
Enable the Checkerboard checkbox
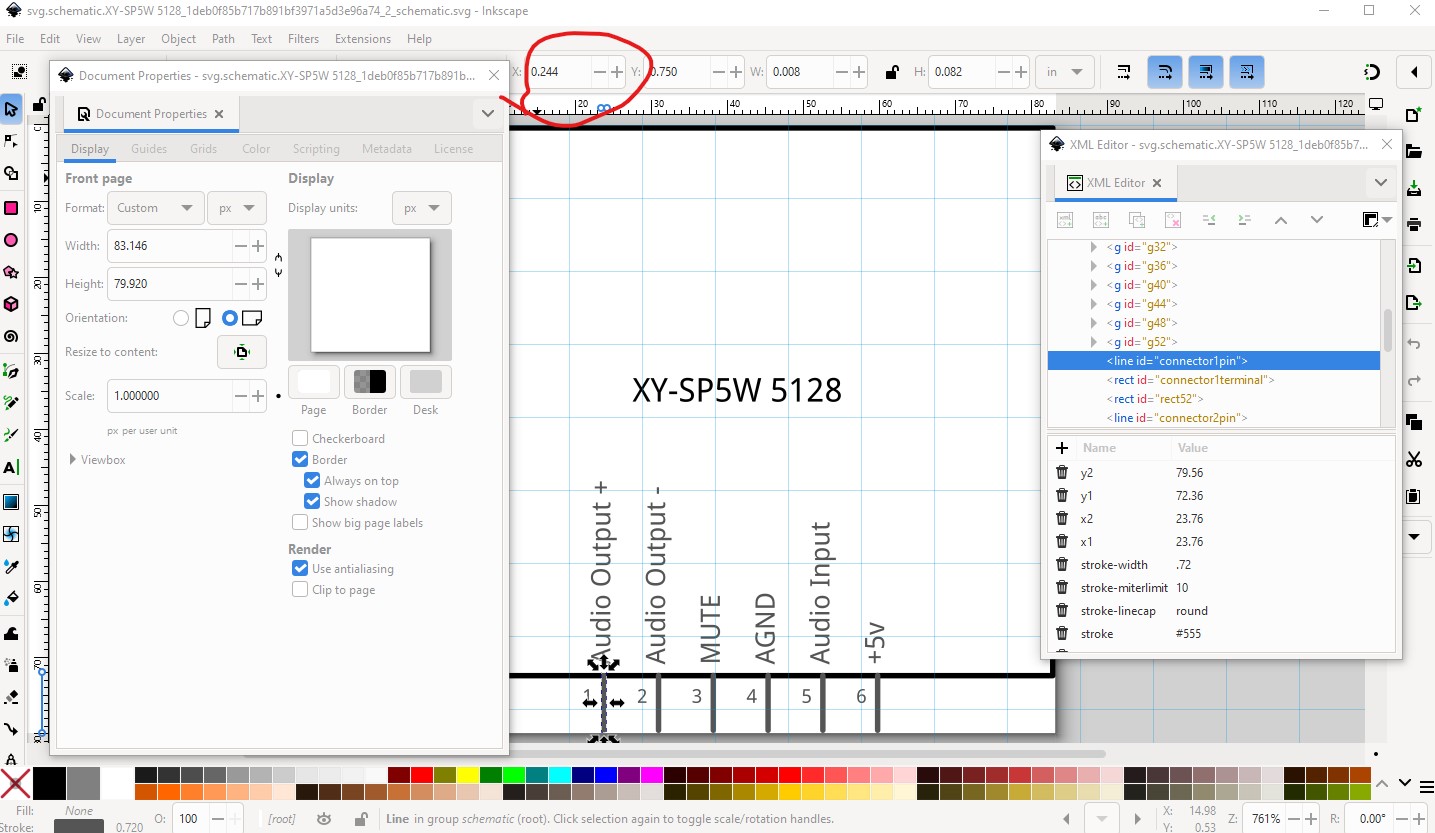click(x=300, y=439)
